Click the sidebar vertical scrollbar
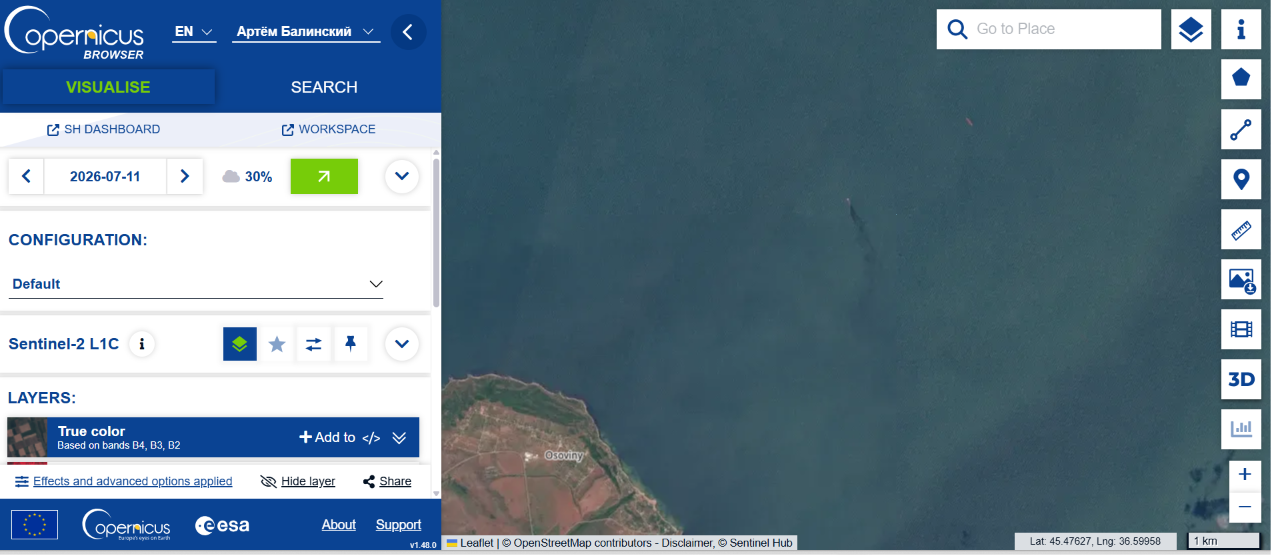The image size is (1271, 555). [x=436, y=231]
